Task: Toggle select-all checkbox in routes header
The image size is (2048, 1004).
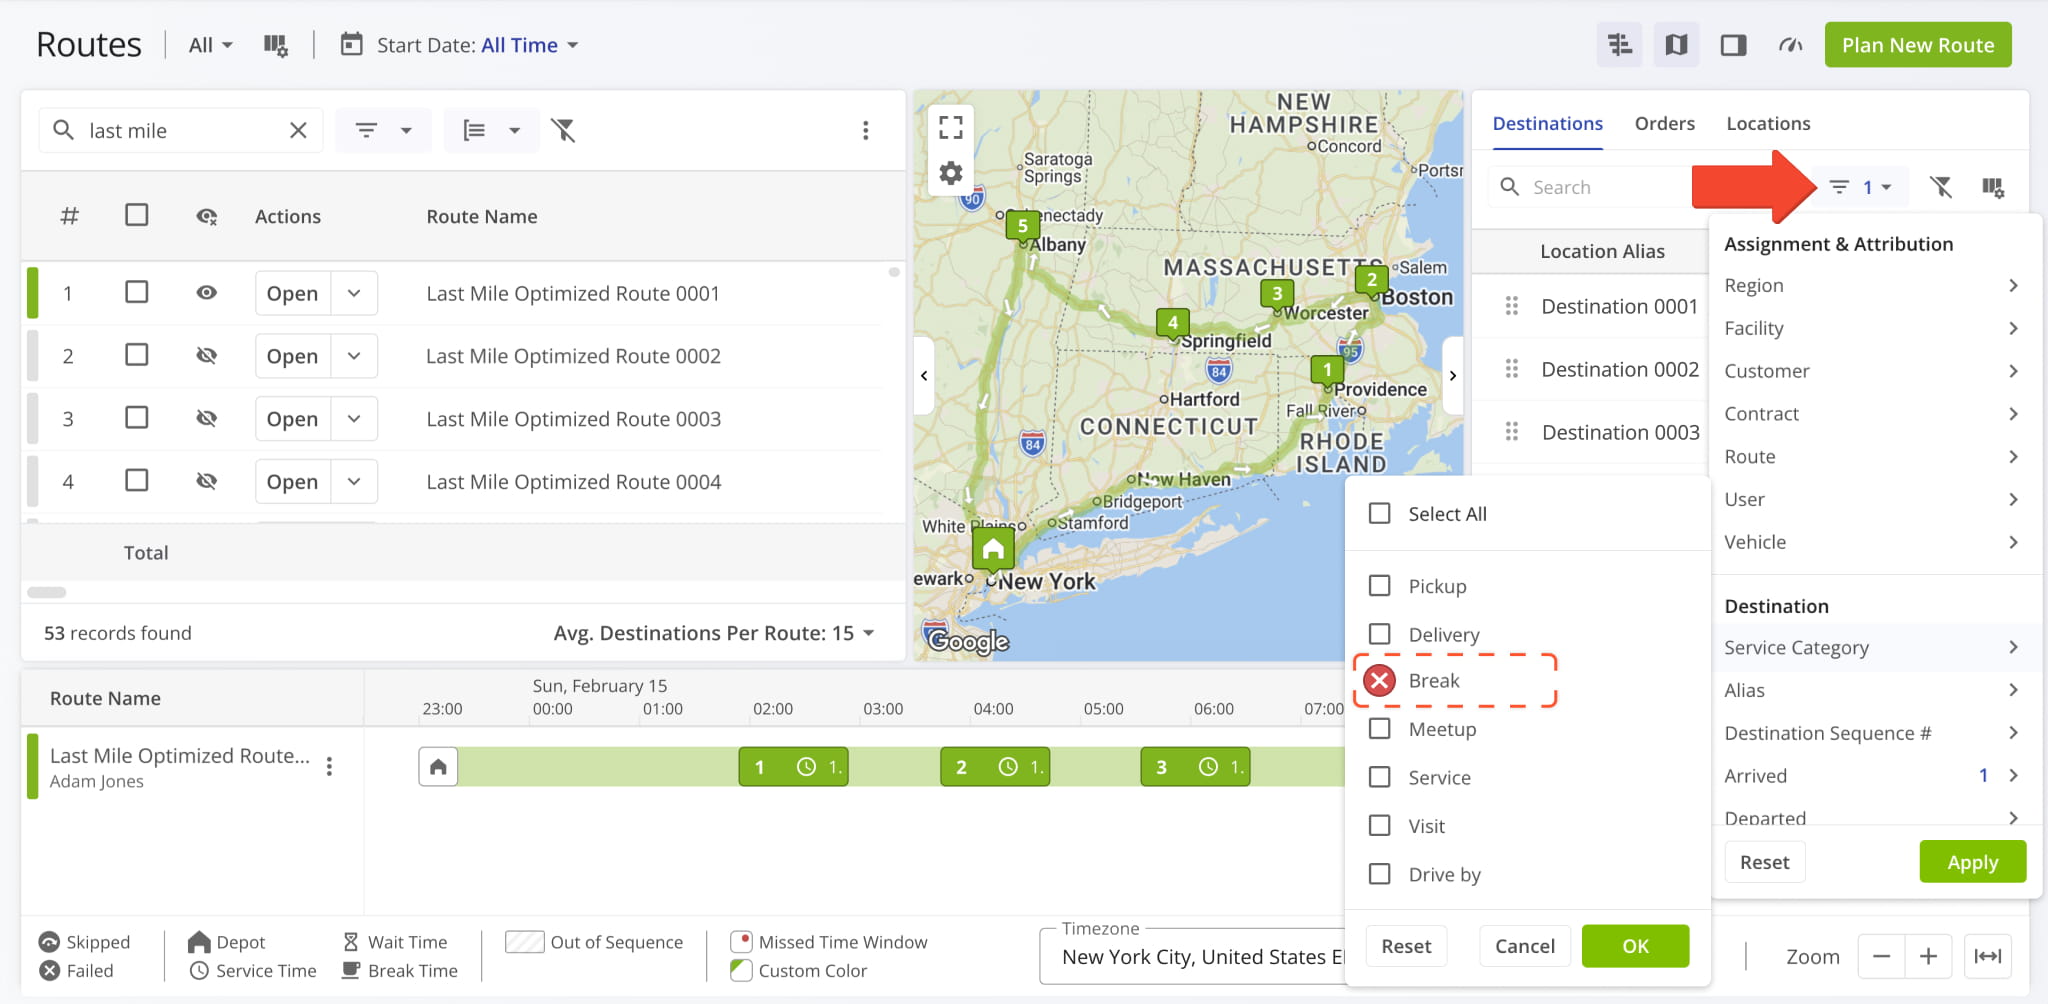Action: [x=137, y=215]
